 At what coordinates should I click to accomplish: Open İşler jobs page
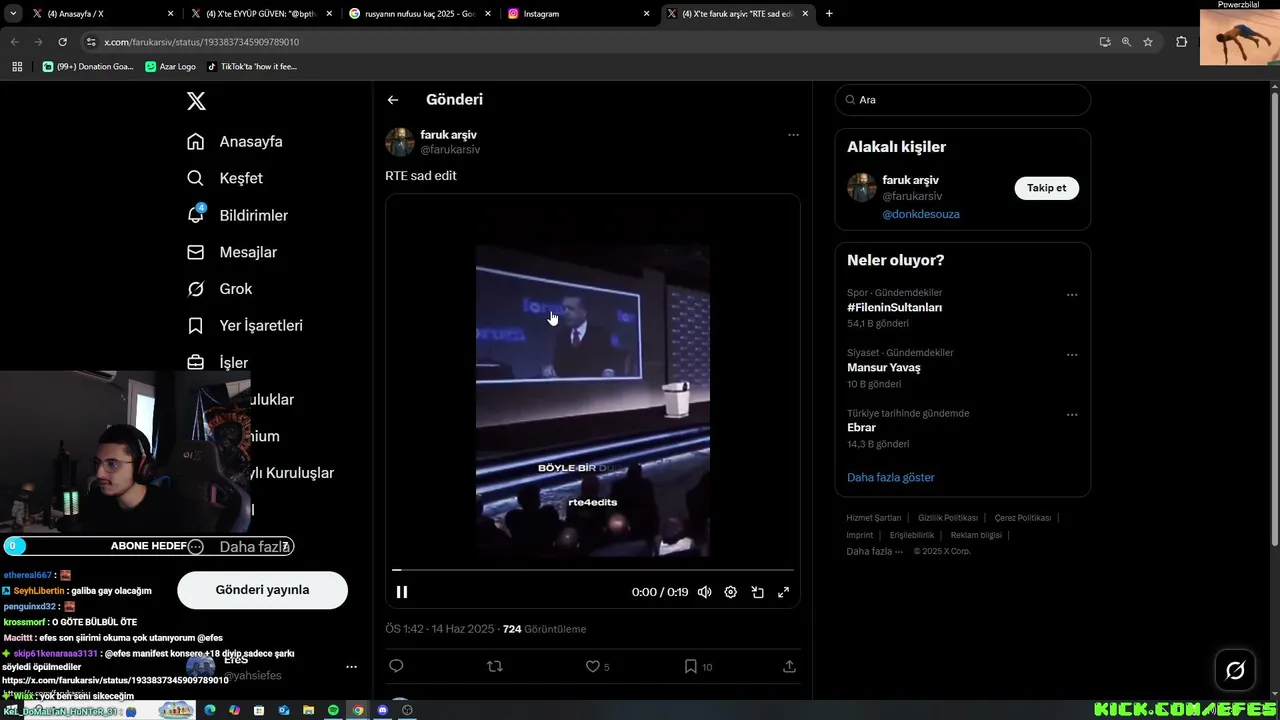pyautogui.click(x=218, y=362)
